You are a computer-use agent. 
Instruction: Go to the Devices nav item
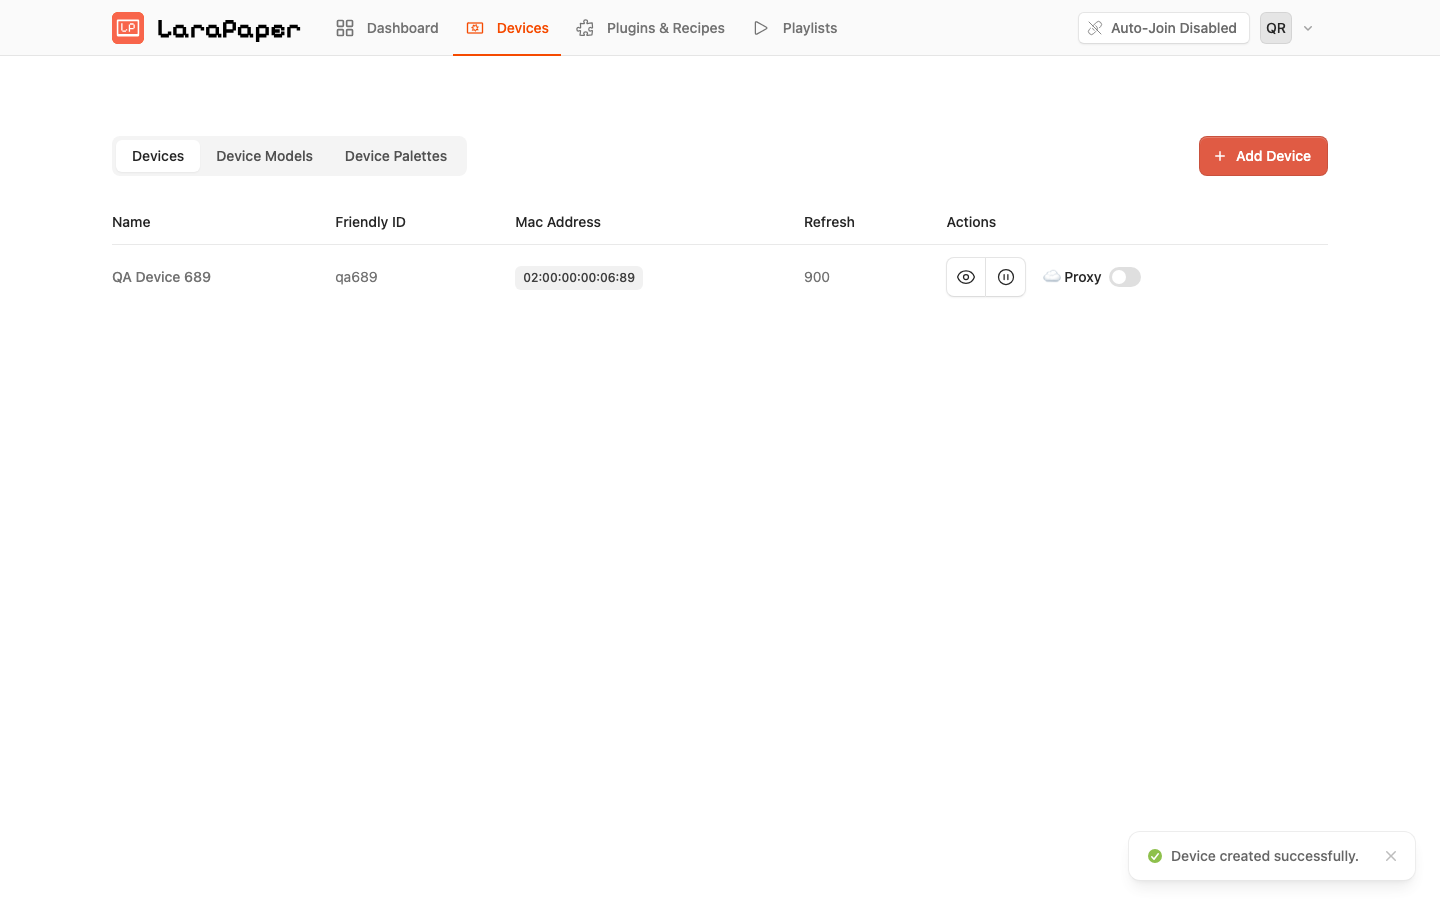[507, 28]
